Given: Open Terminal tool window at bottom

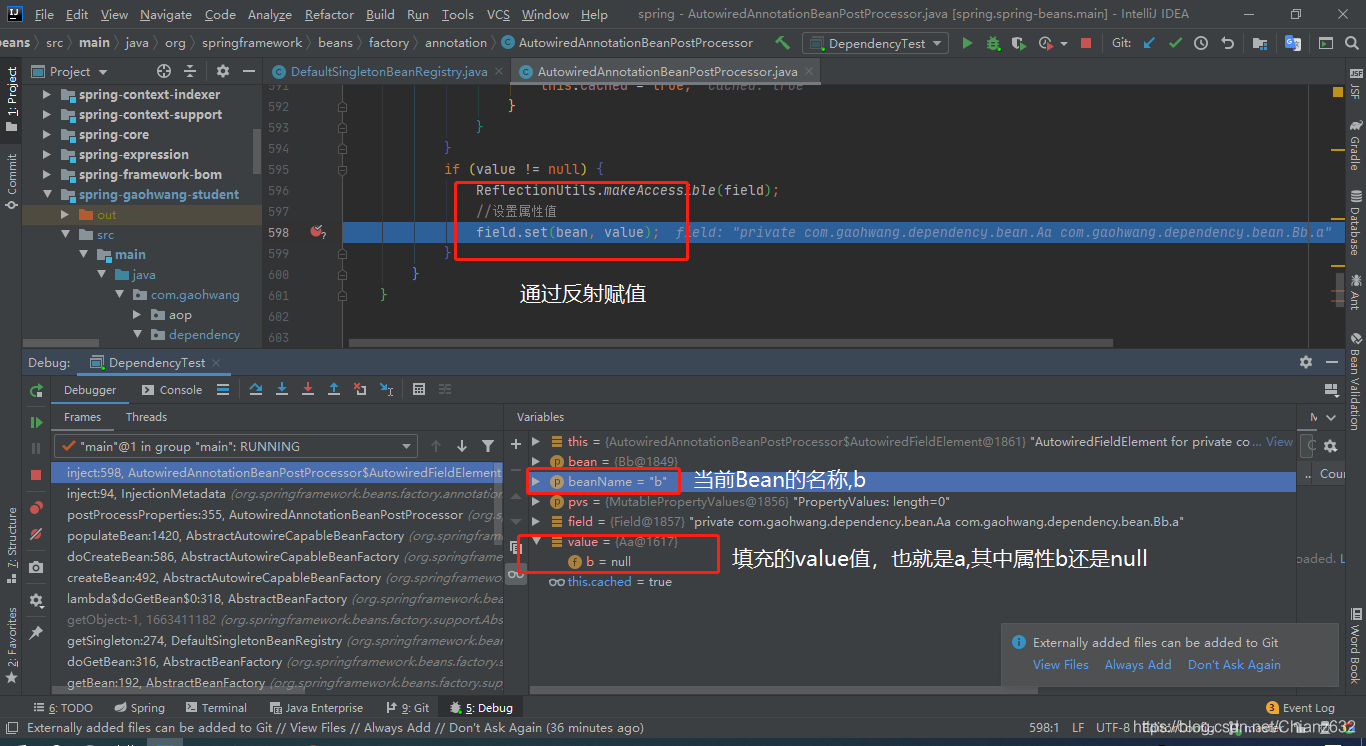Looking at the screenshot, I should [x=215, y=707].
